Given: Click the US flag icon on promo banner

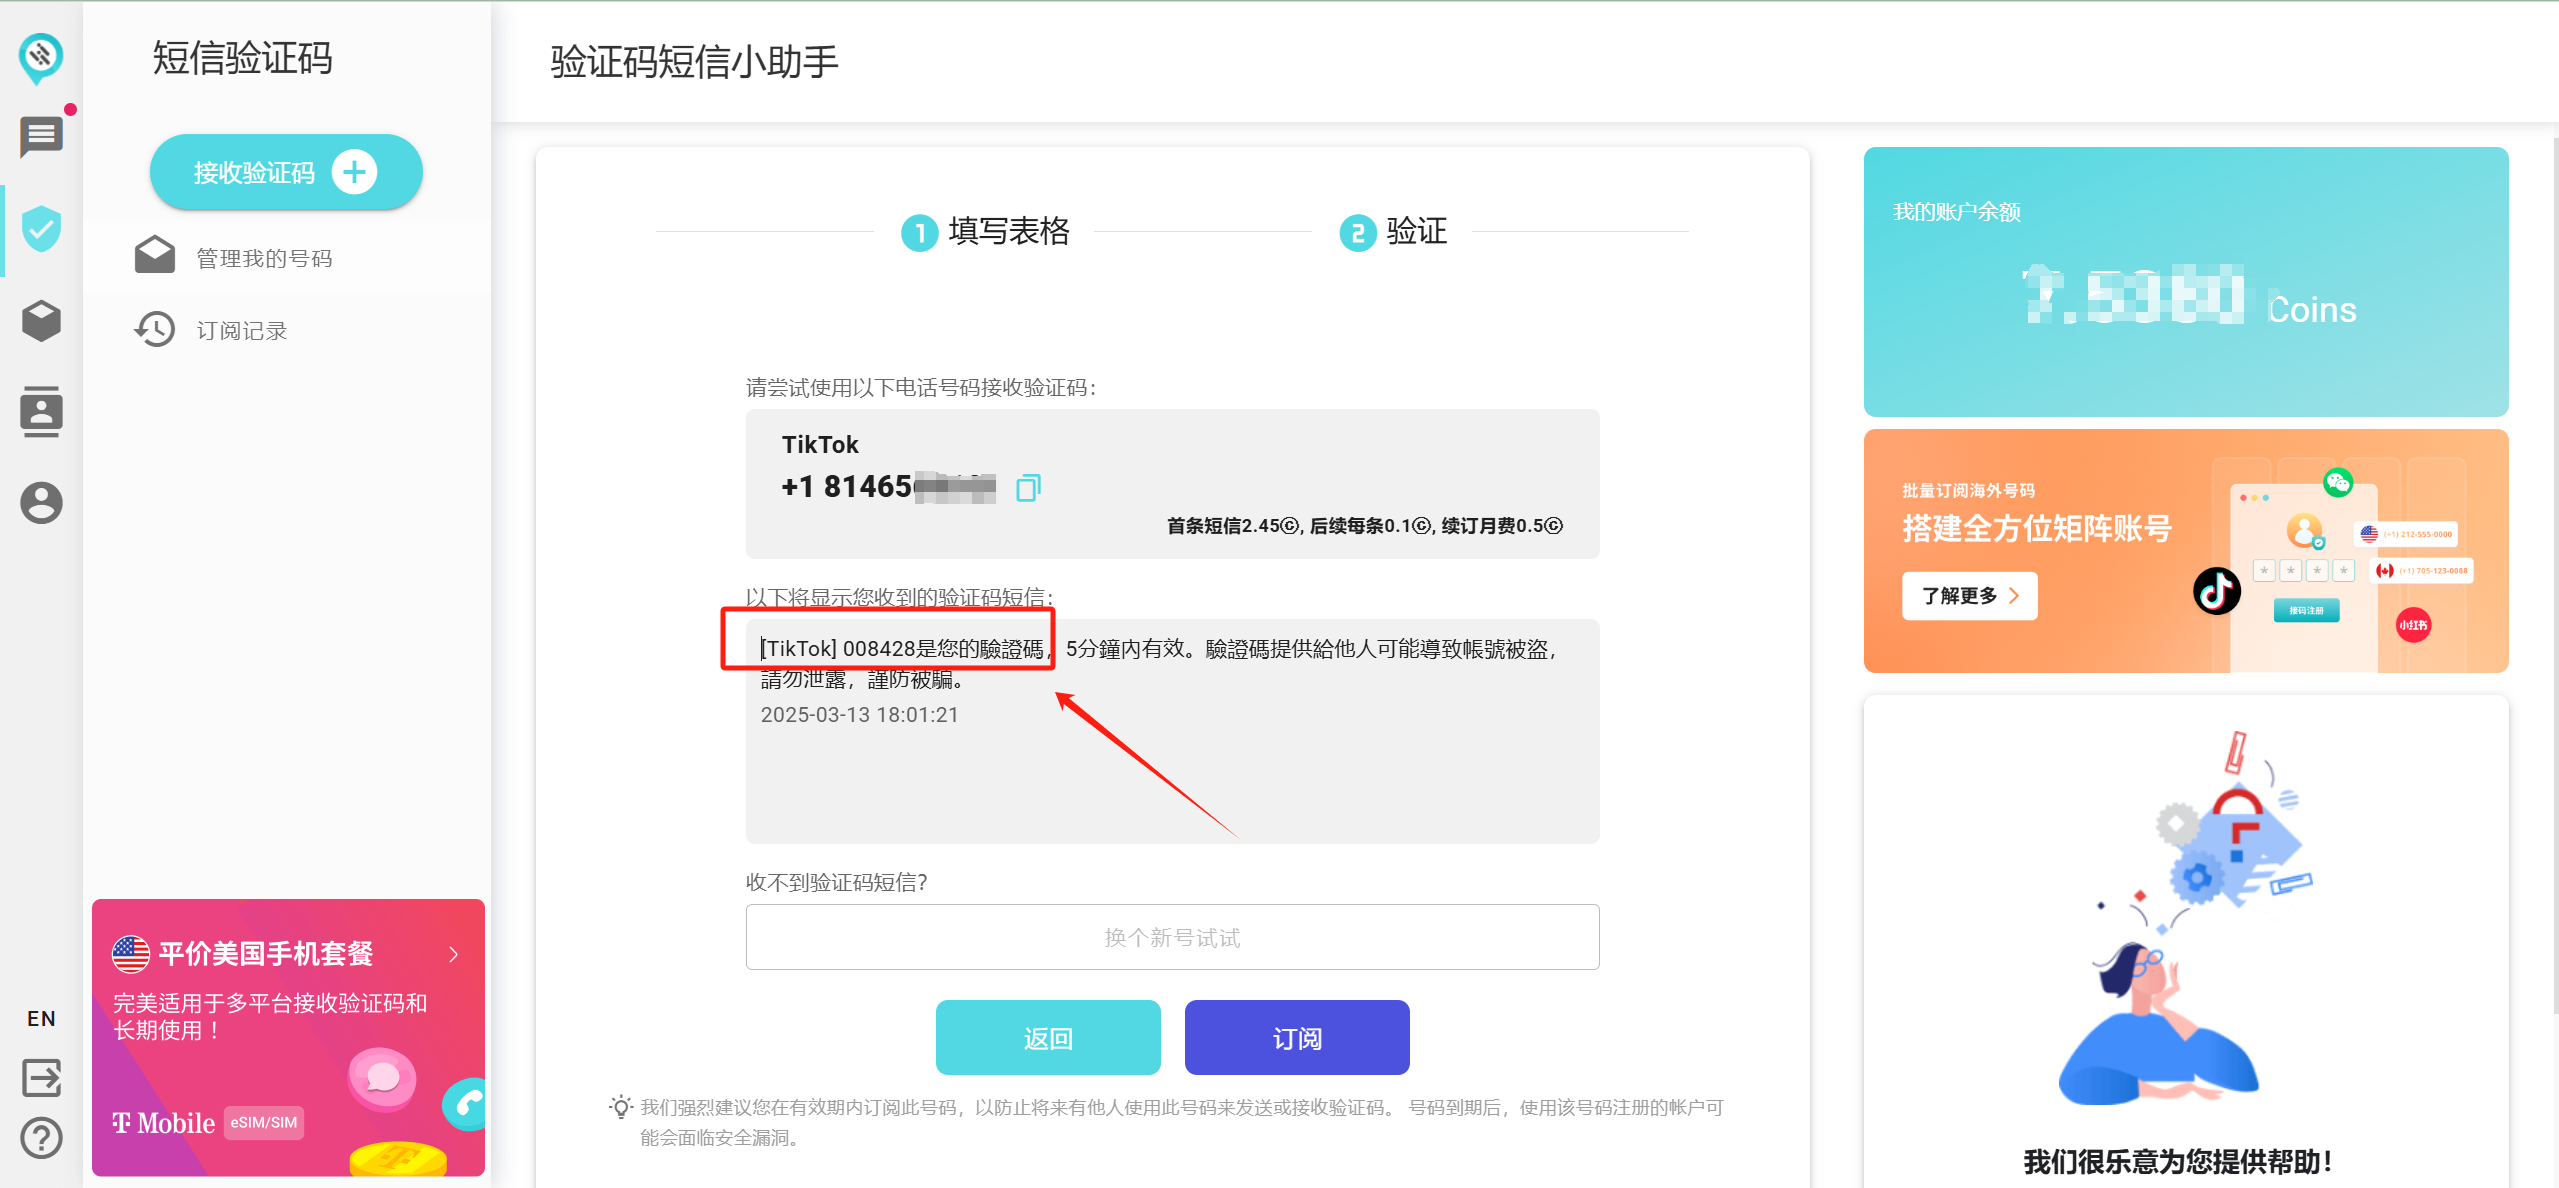Looking at the screenshot, I should [x=131, y=954].
